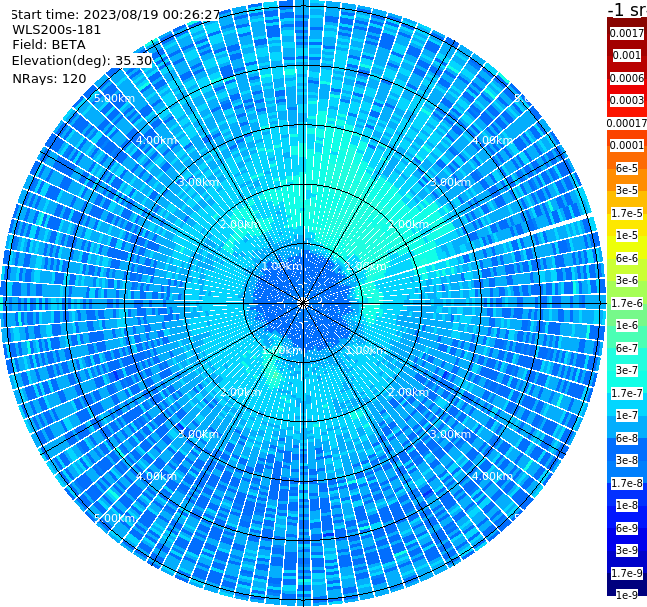Click the 3e-7 colorbar tick label
647x607 pixels.
pos(627,370)
